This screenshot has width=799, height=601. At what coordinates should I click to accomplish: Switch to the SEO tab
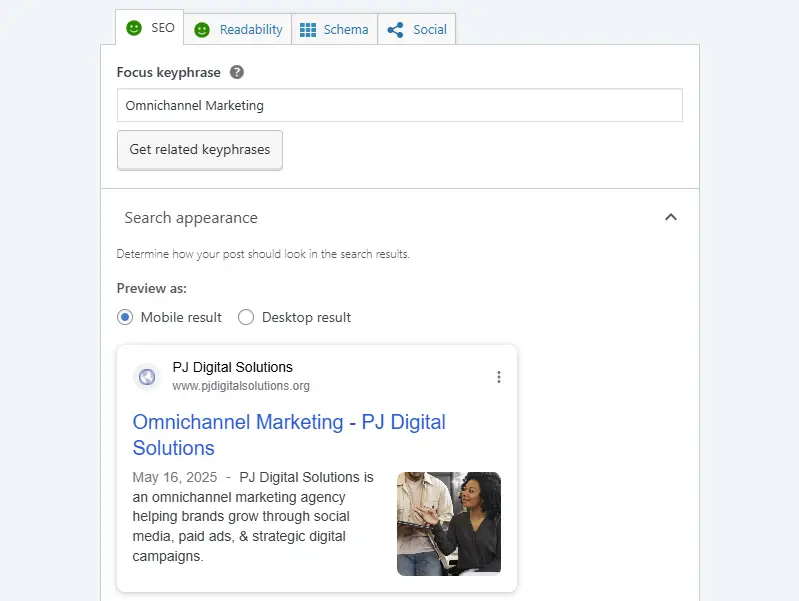point(149,28)
